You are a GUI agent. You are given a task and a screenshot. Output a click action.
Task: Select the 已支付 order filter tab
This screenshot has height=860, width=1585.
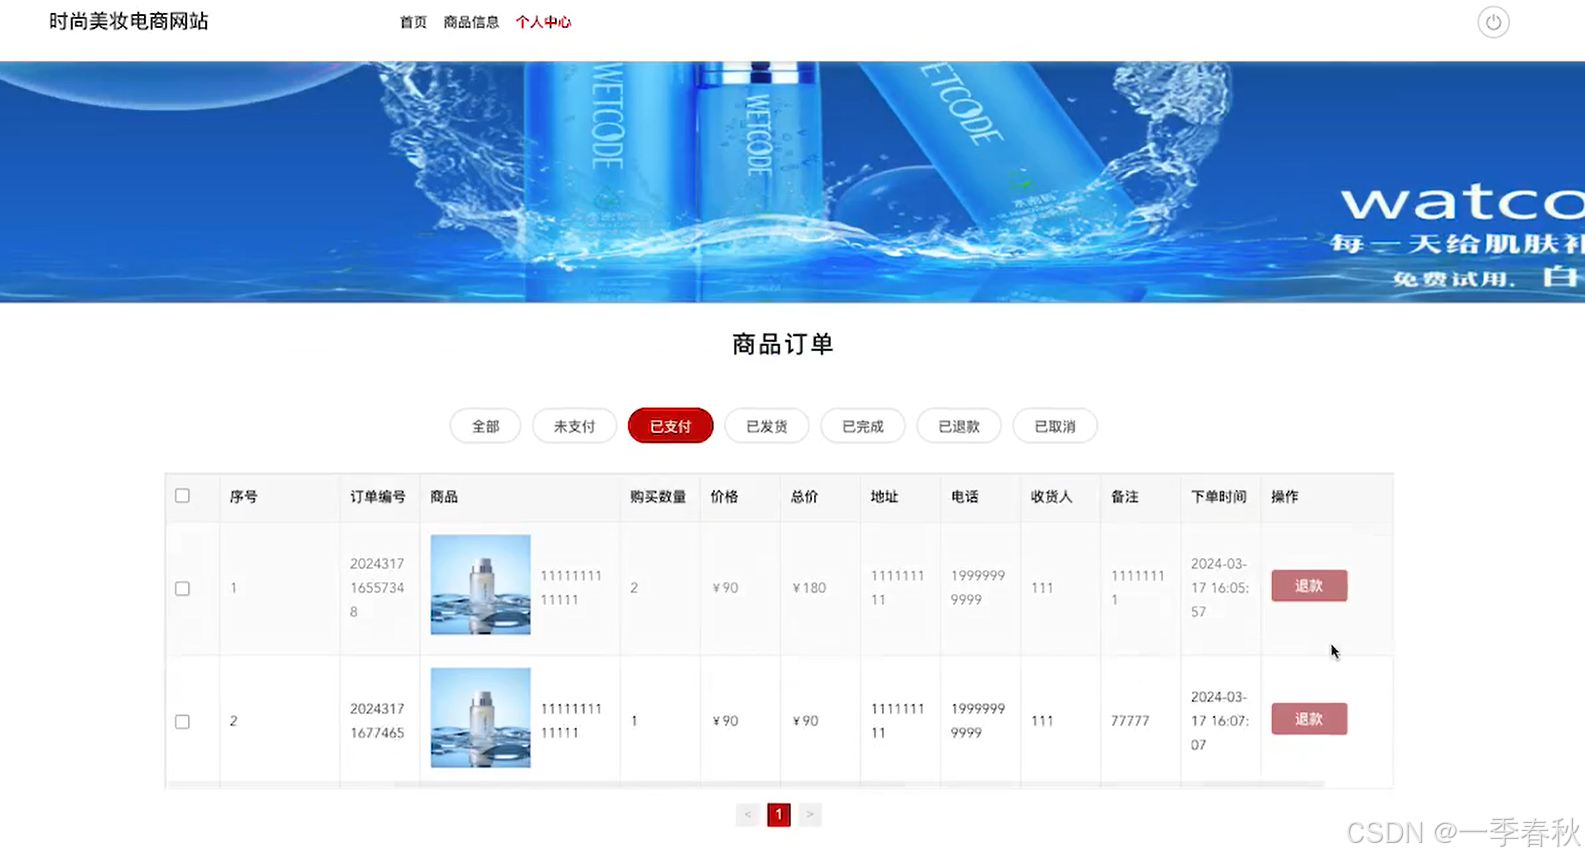click(670, 426)
